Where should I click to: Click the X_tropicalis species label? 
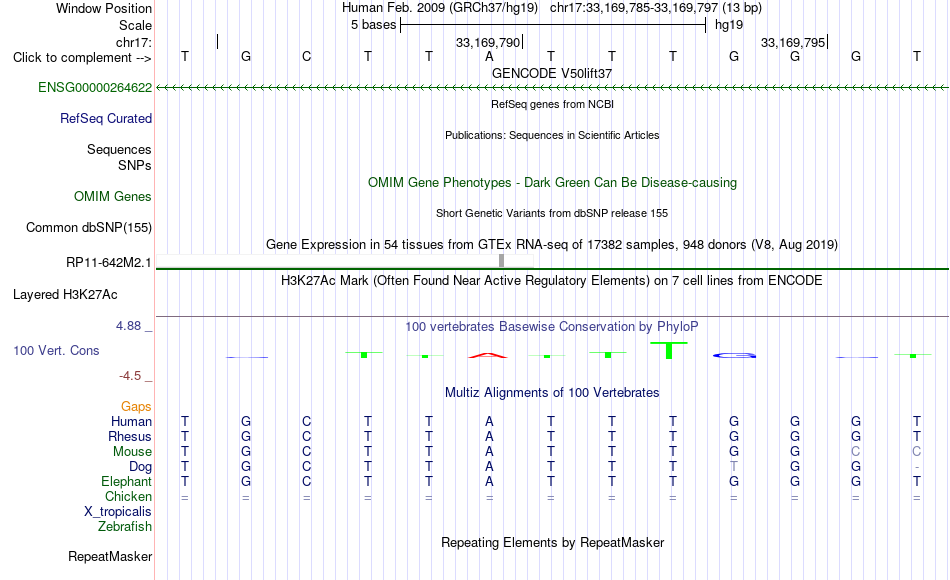click(x=118, y=512)
